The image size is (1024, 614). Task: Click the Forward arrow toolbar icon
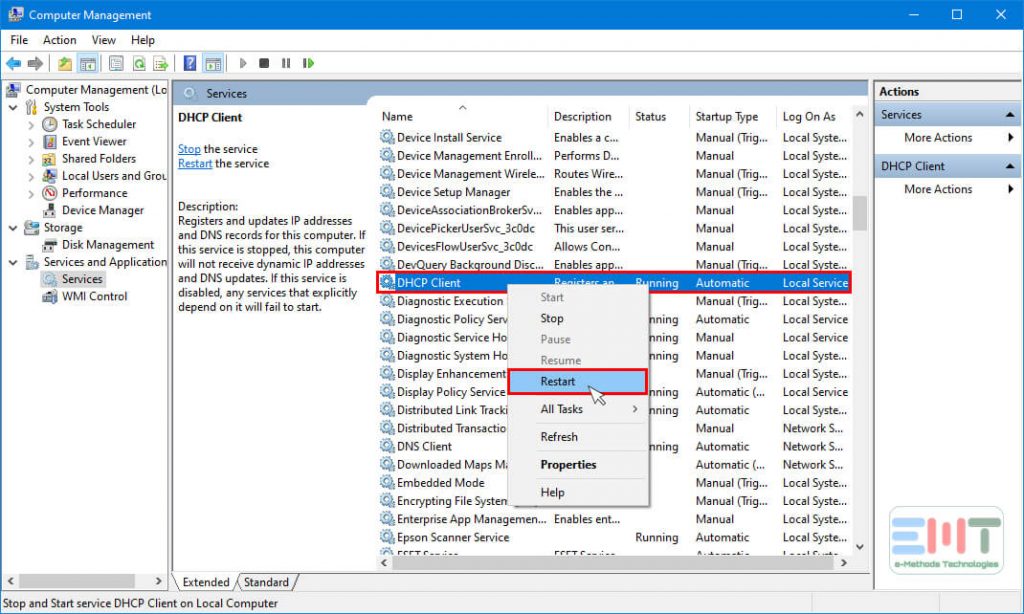(35, 63)
